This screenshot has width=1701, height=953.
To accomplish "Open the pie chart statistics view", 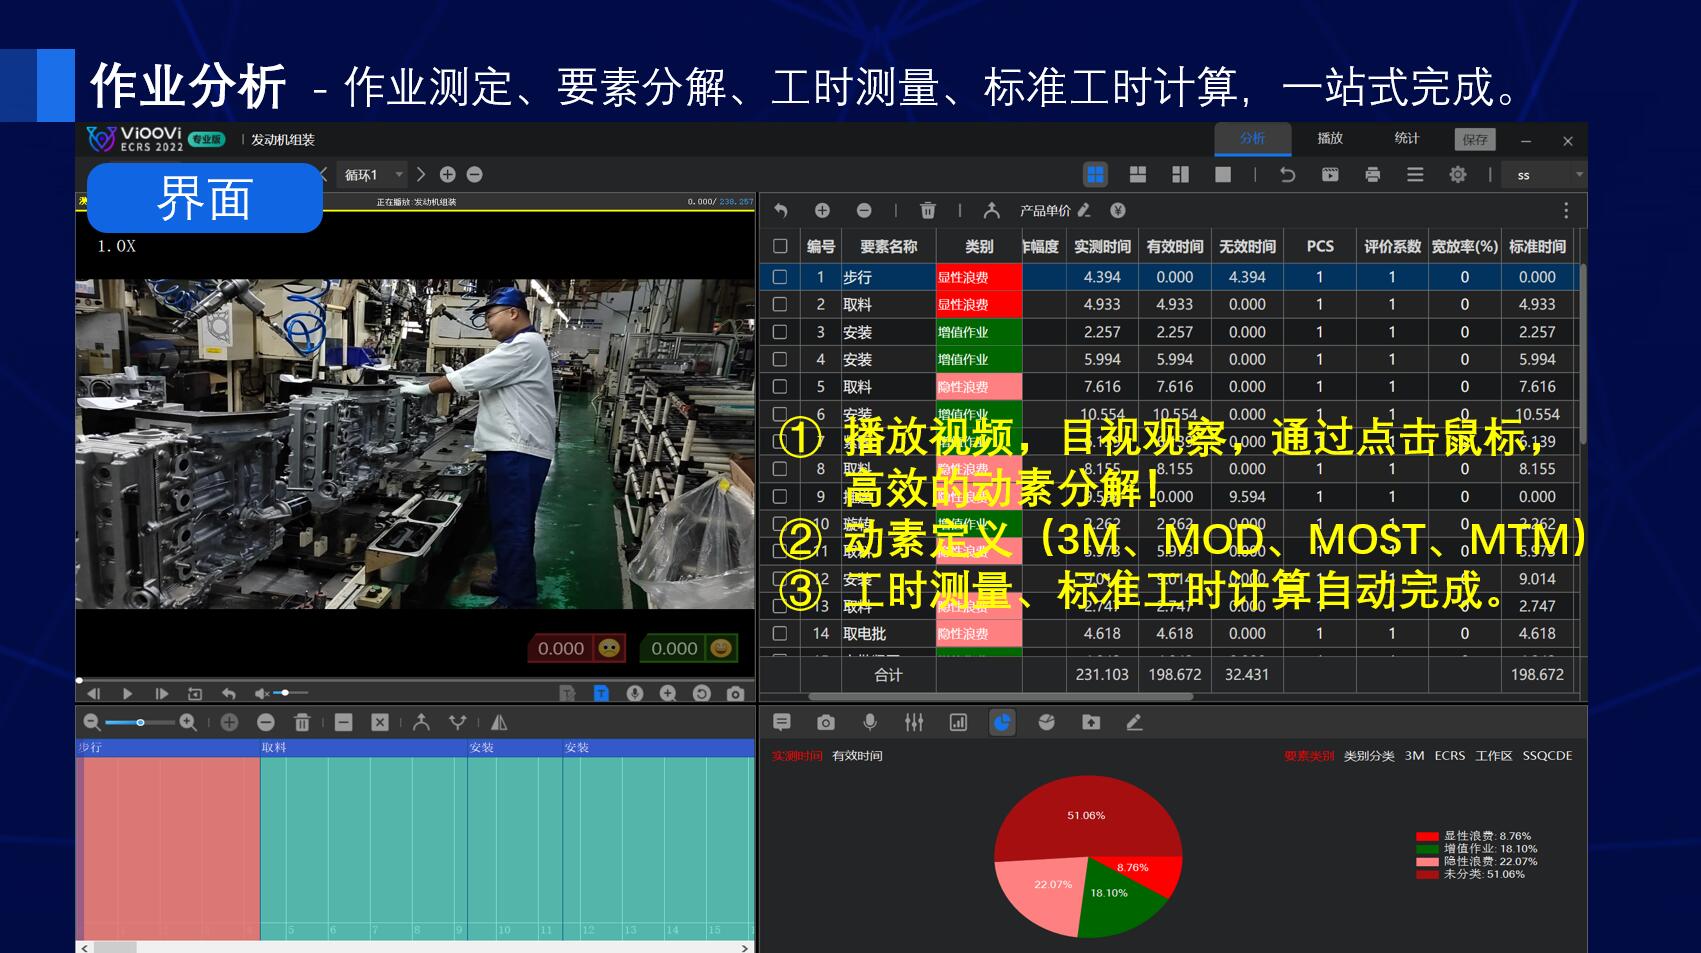I will 1001,722.
